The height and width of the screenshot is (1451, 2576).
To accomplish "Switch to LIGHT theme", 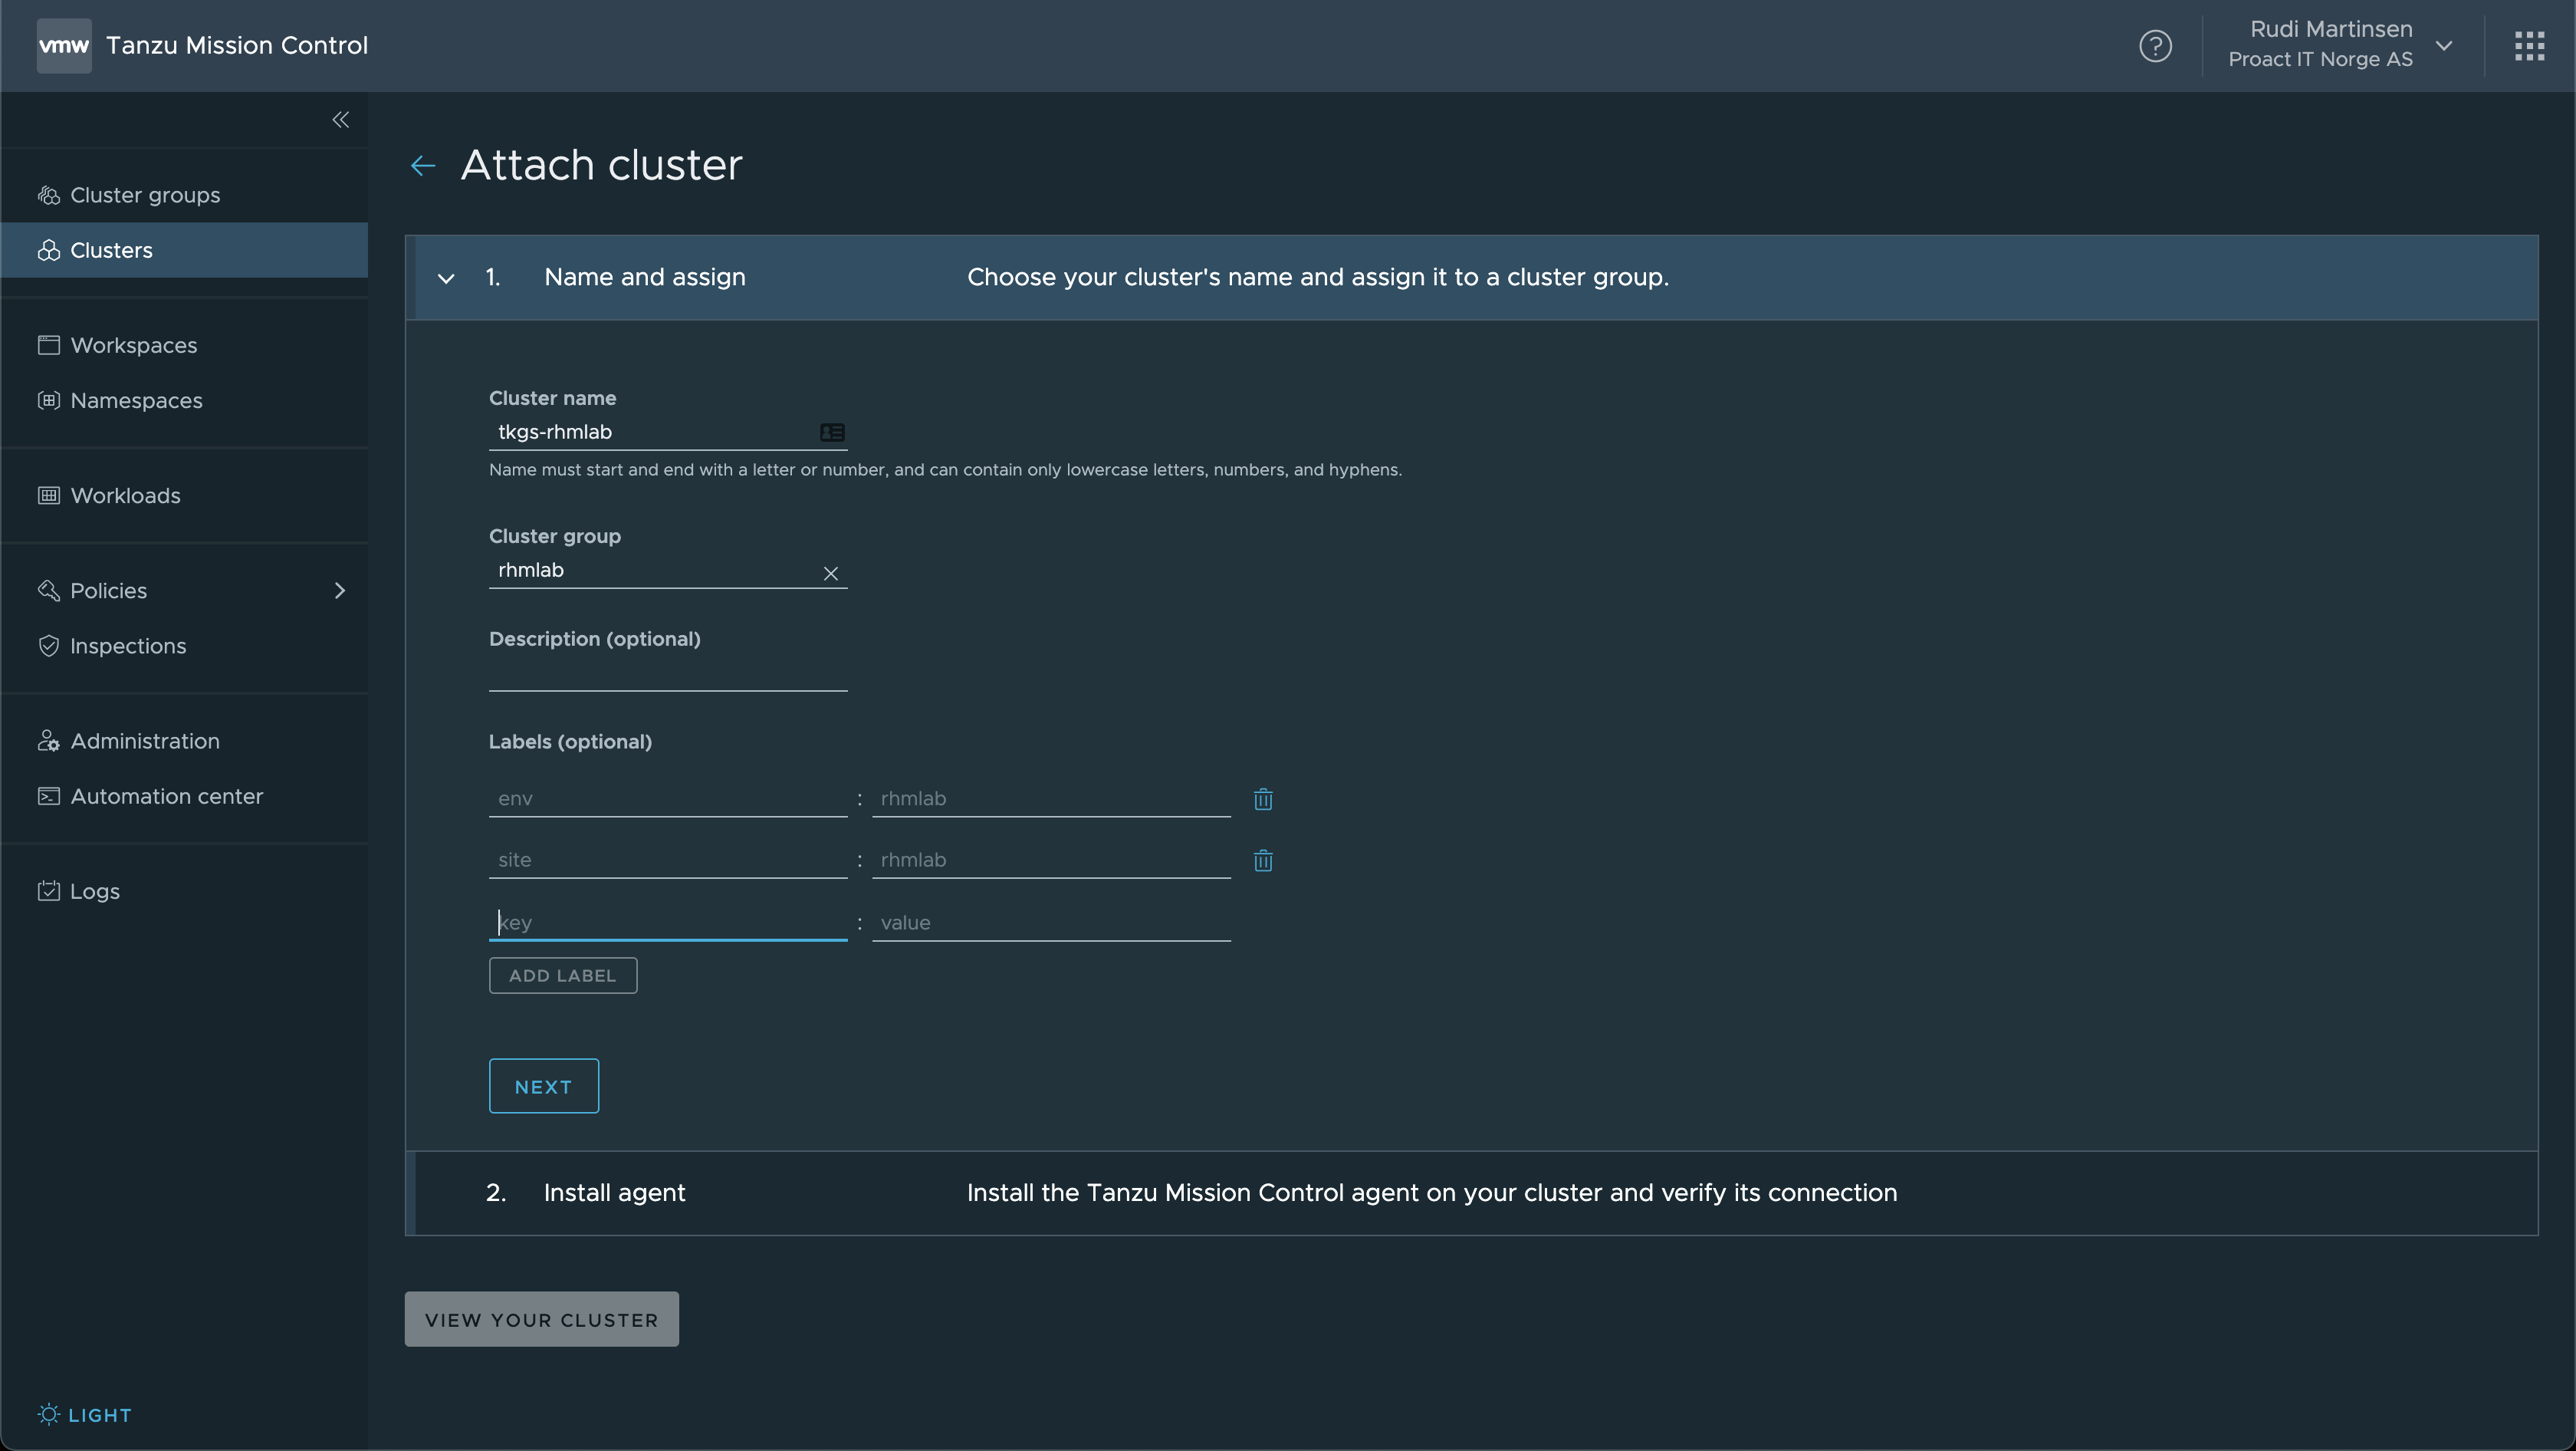I will pyautogui.click(x=85, y=1414).
